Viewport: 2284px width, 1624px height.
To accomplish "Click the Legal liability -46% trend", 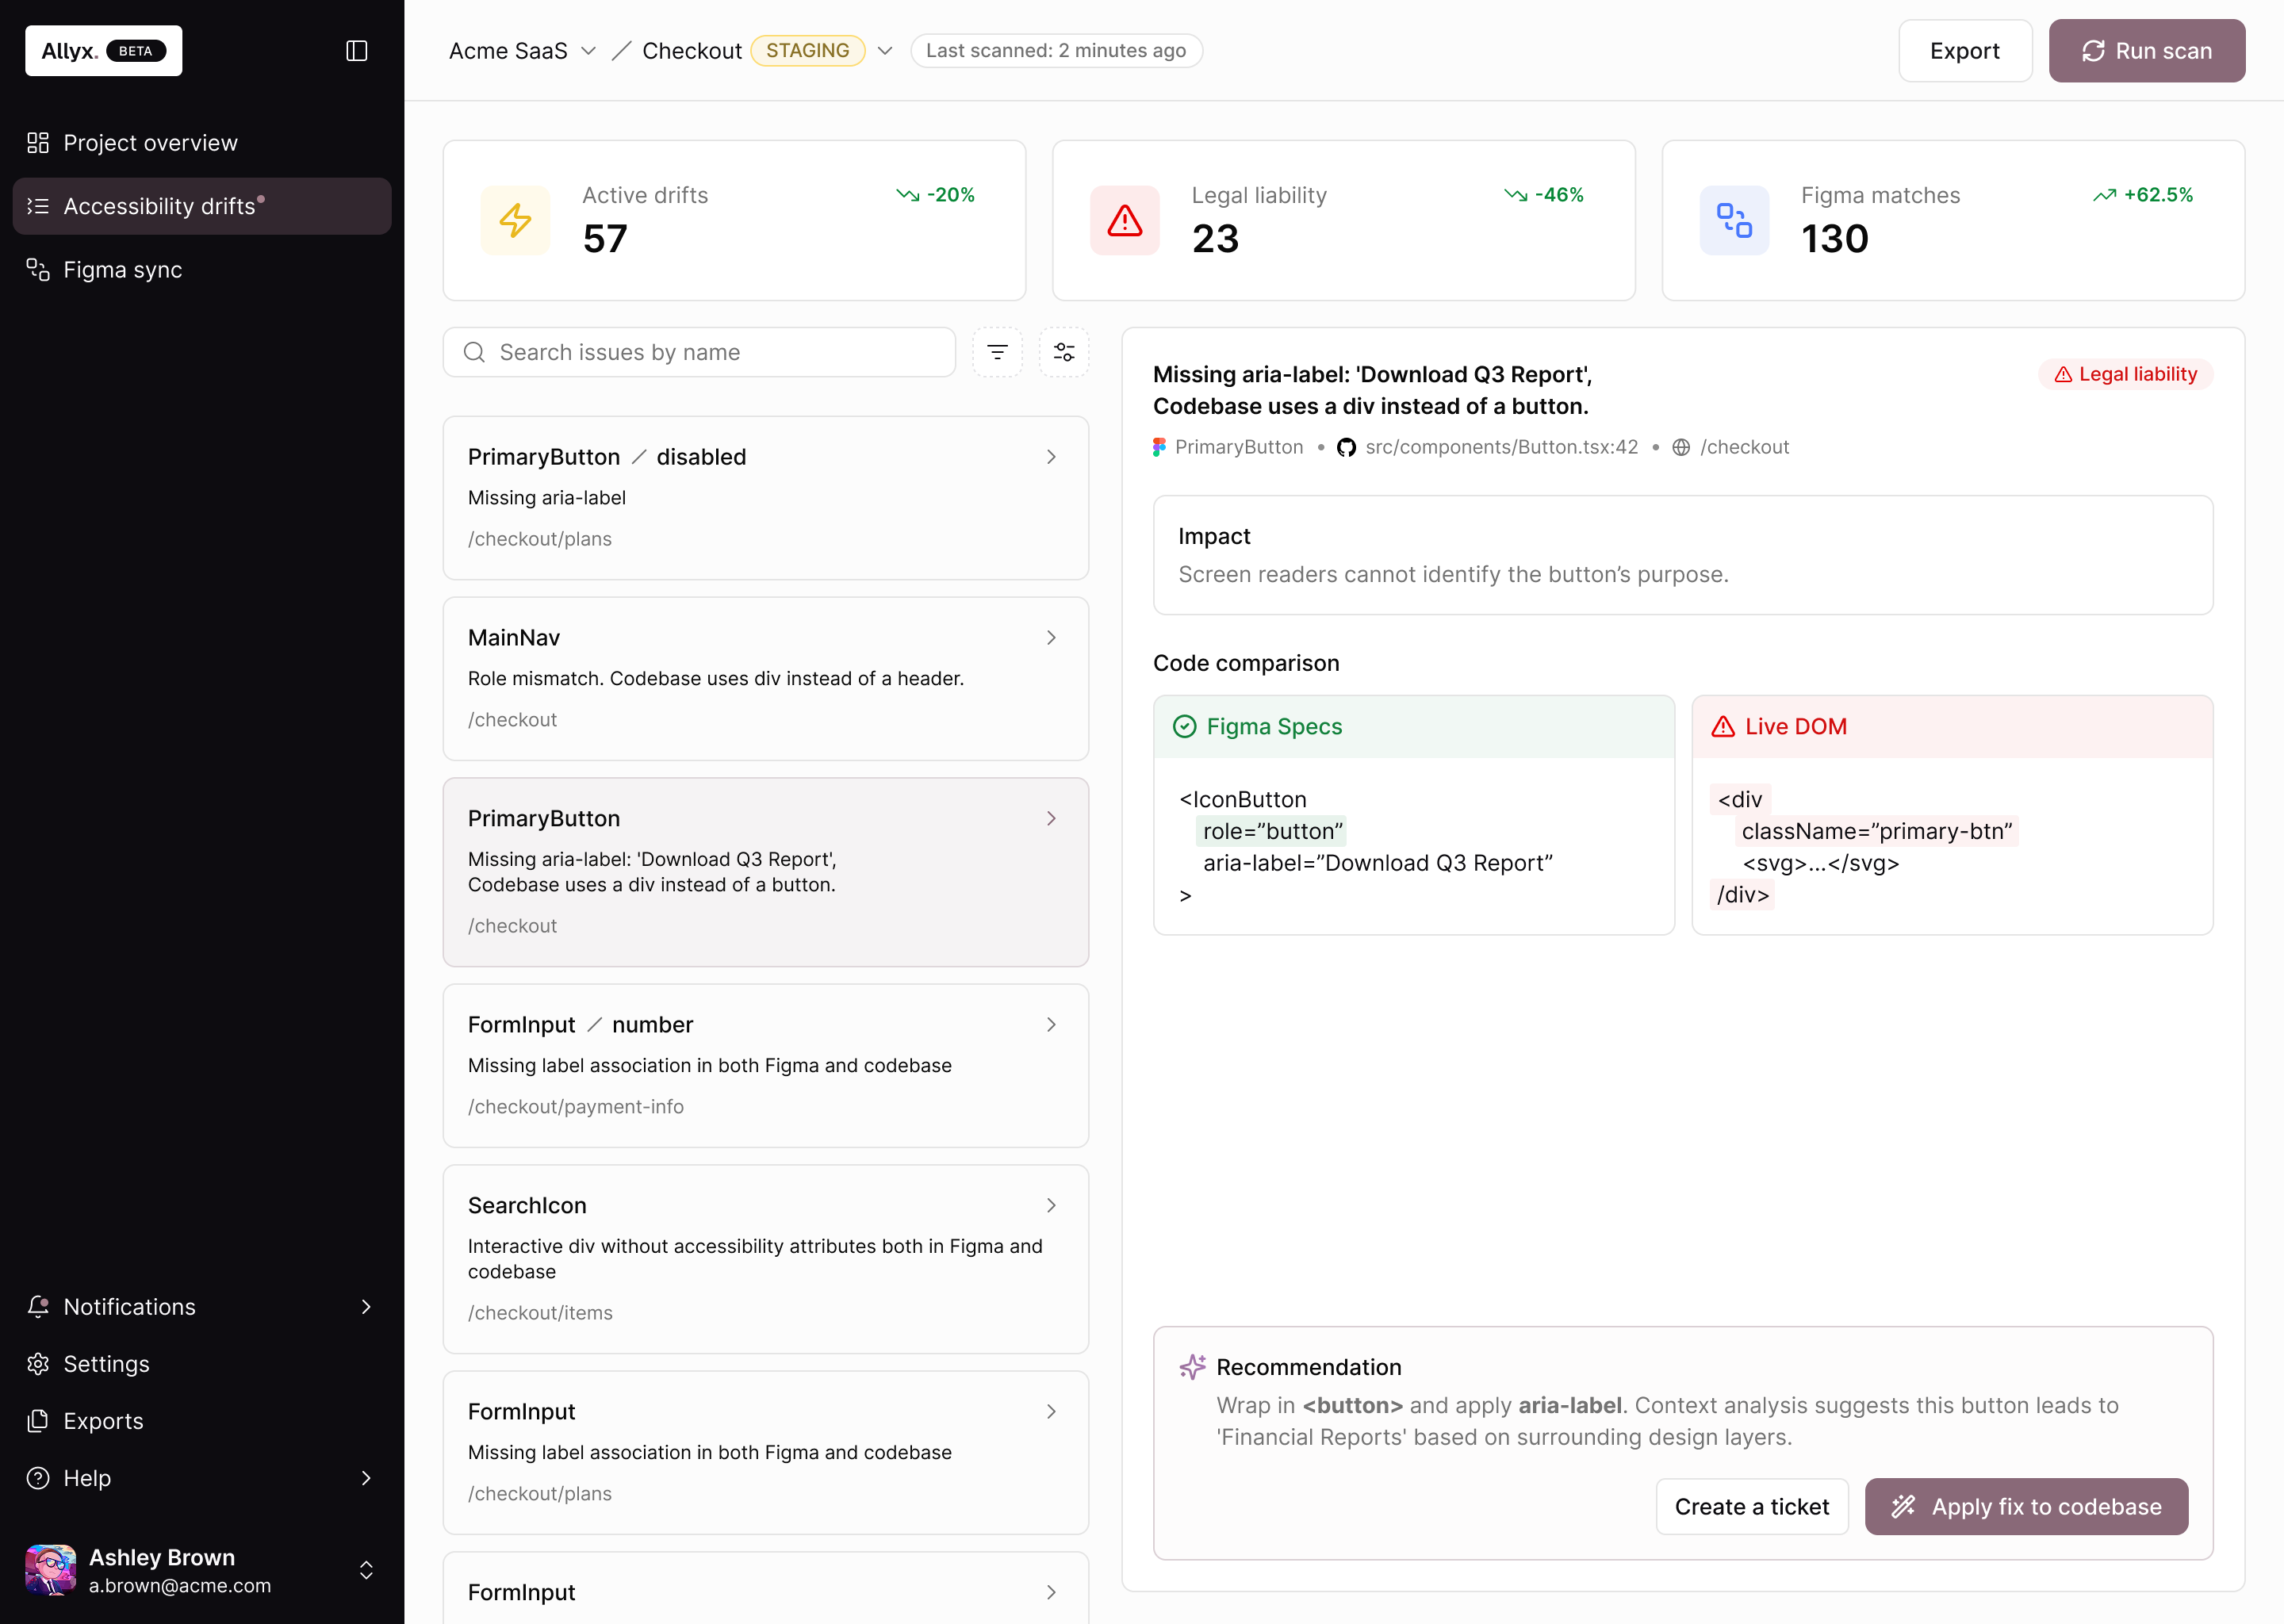I will pyautogui.click(x=1545, y=195).
